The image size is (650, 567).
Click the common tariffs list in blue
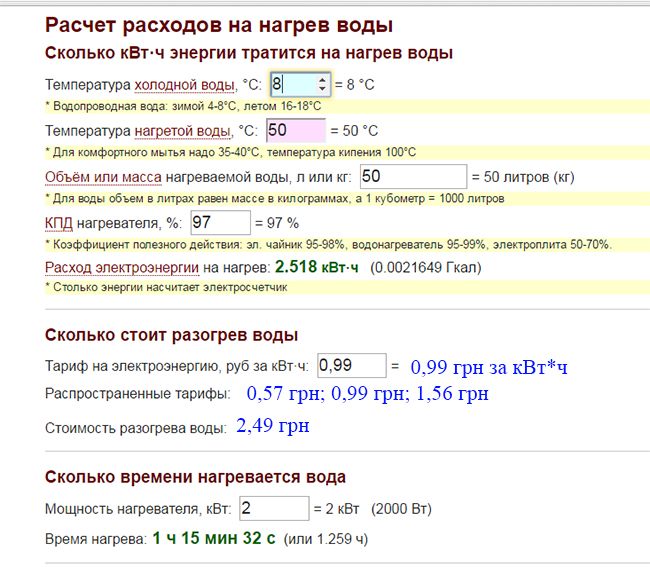coord(366,393)
